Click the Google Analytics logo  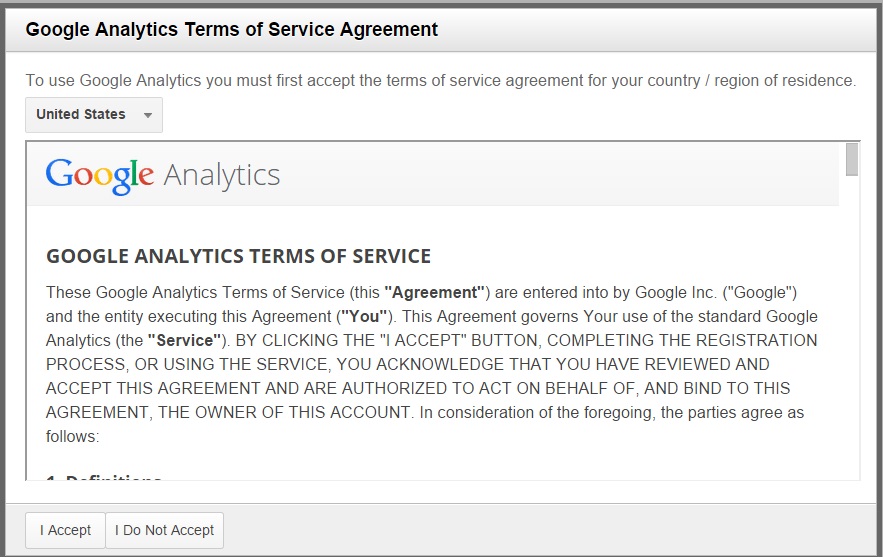[x=163, y=175]
